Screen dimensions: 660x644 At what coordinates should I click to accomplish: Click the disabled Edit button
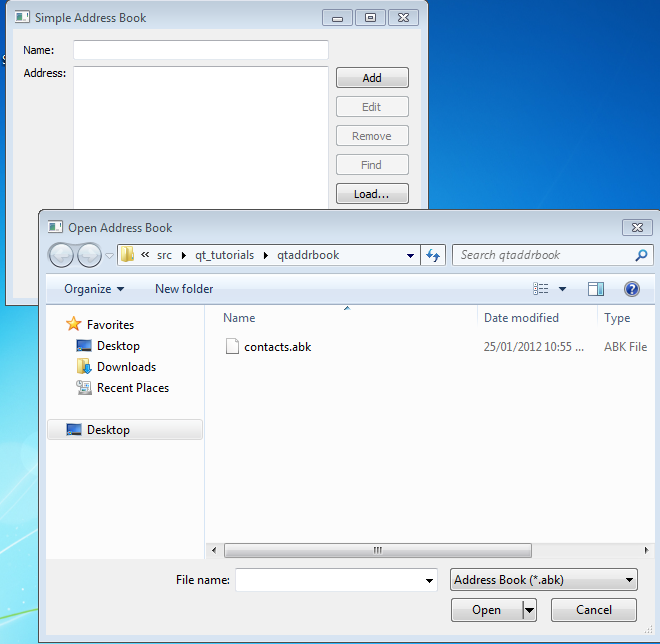click(372, 107)
